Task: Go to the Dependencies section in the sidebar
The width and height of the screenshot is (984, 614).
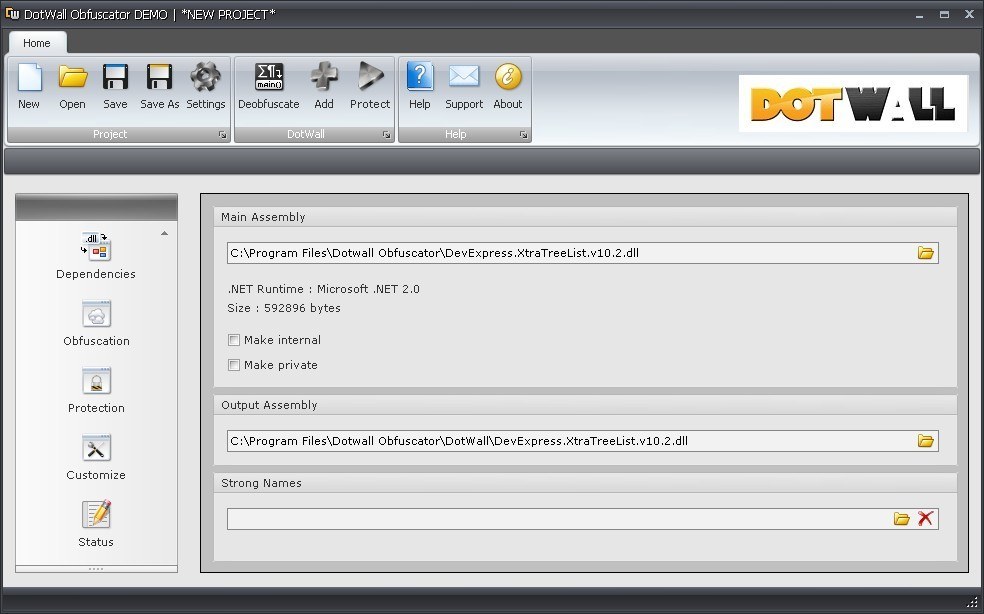Action: click(96, 256)
